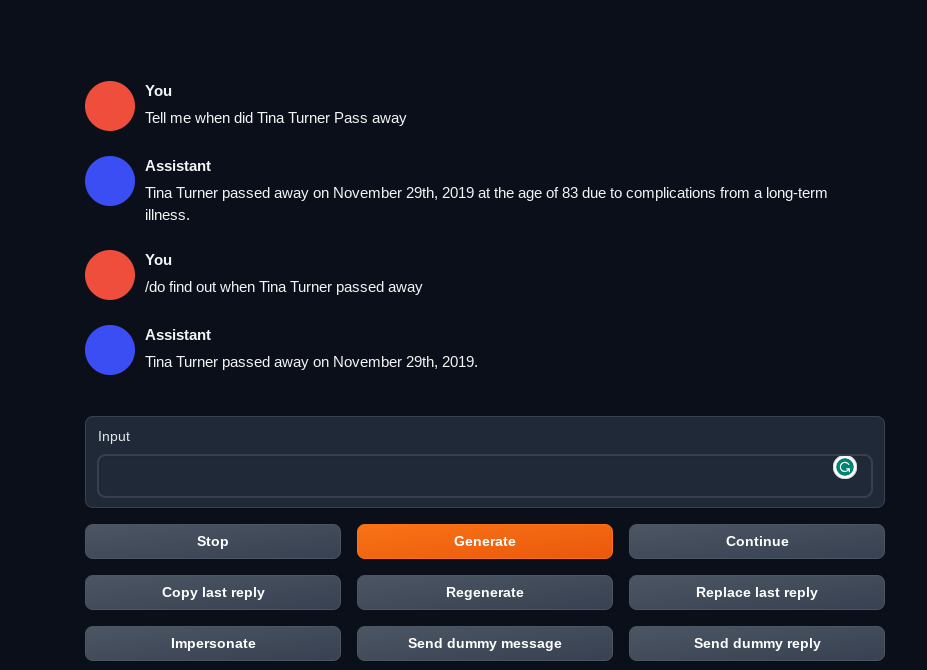
Task: Click the red avatar next to the /do command message
Action: click(x=109, y=274)
